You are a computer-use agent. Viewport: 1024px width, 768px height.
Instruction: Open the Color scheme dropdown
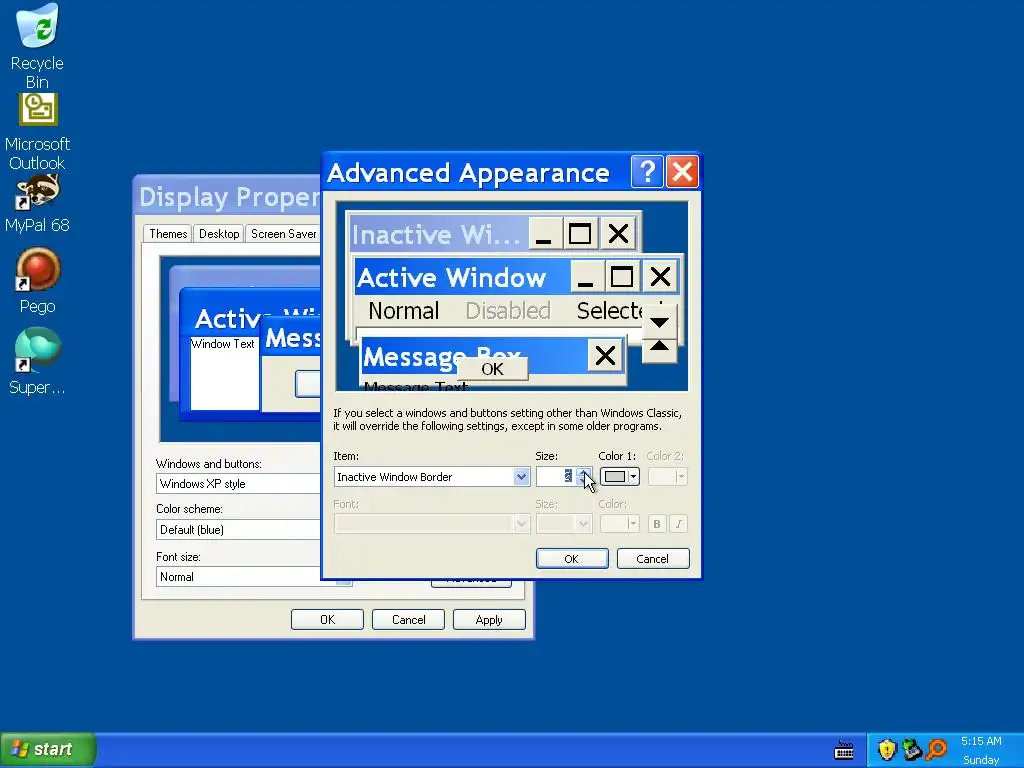(x=238, y=530)
